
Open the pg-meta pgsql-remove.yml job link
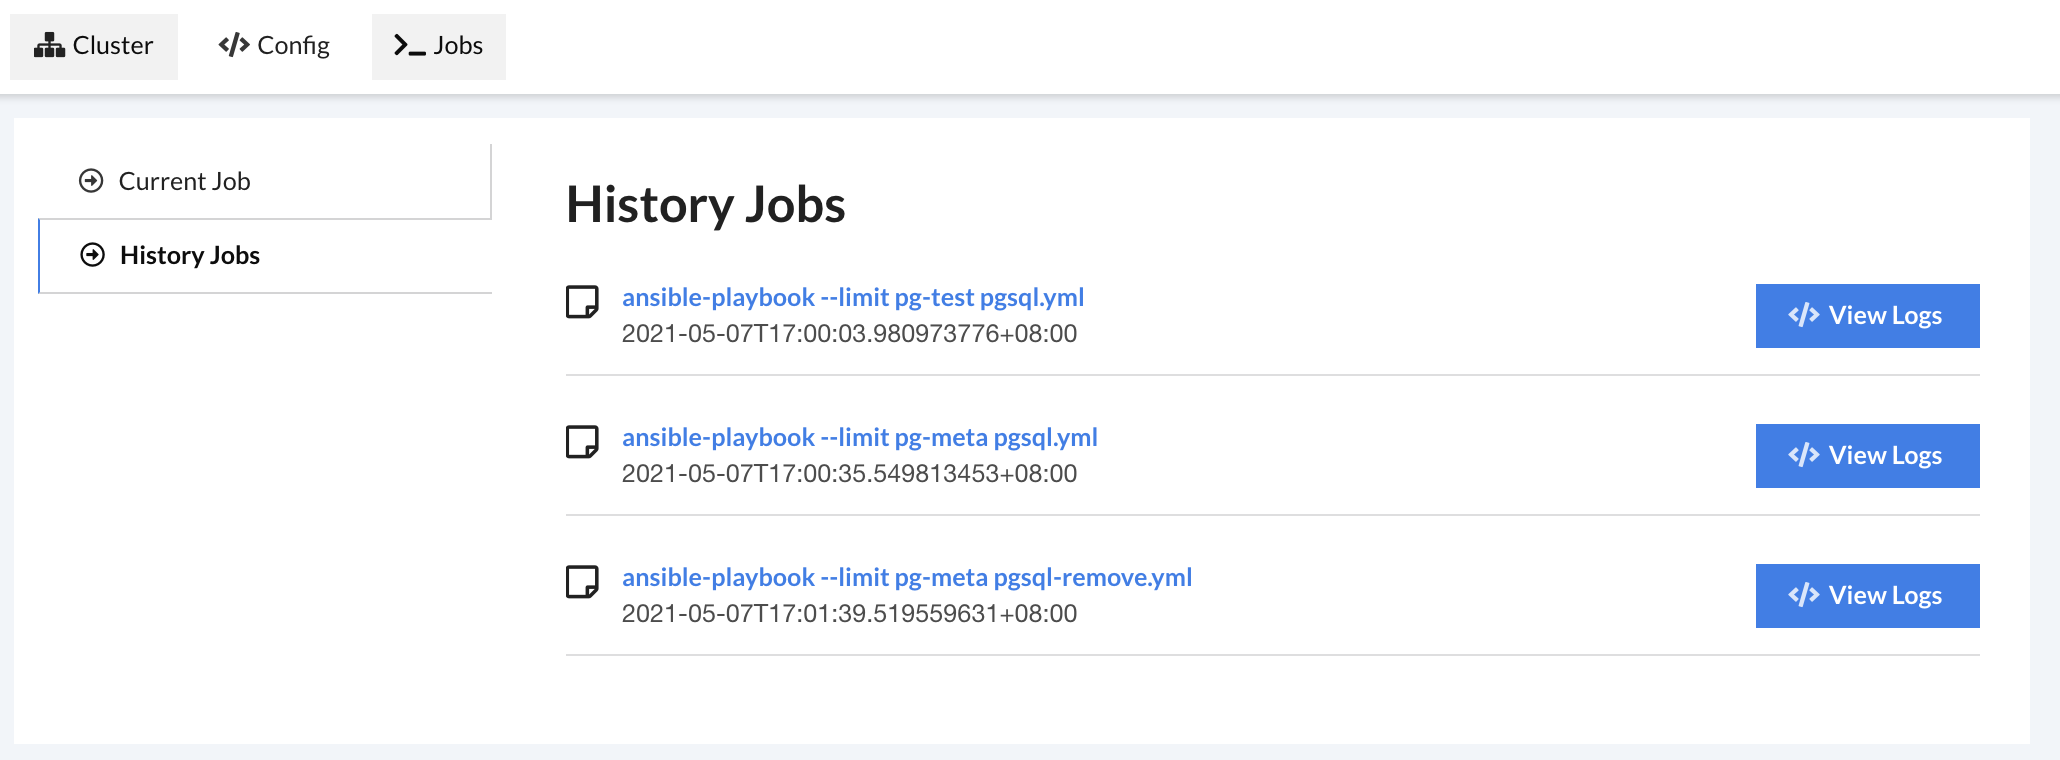click(907, 577)
